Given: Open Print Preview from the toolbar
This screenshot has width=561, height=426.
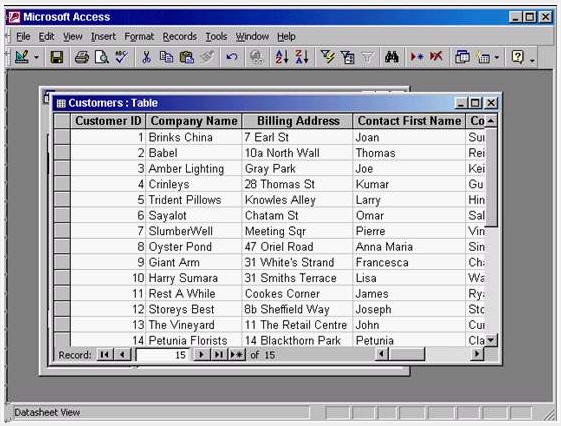Looking at the screenshot, I should (102, 57).
